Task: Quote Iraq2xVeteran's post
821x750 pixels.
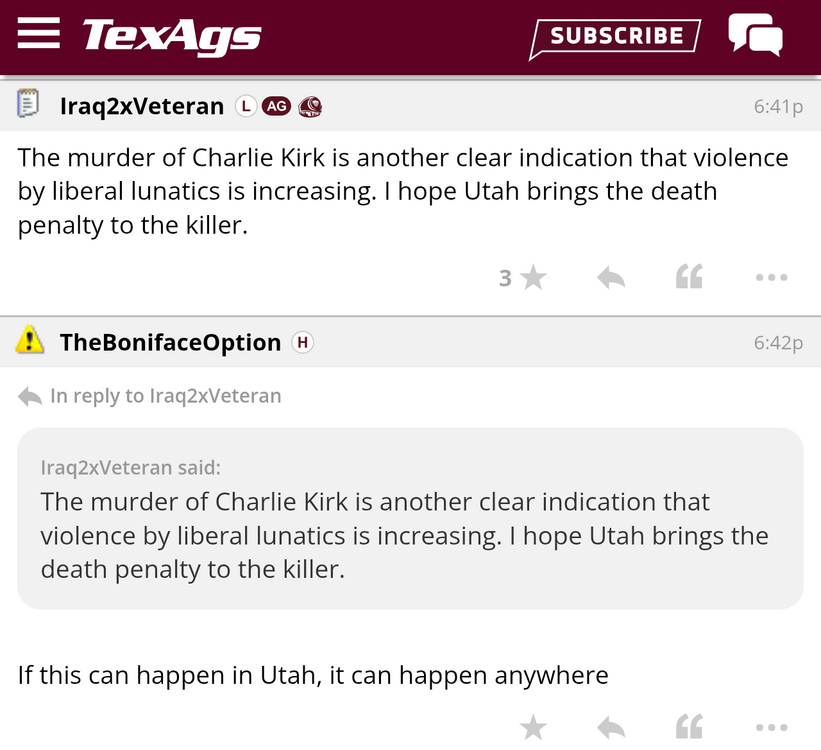Action: 689,278
